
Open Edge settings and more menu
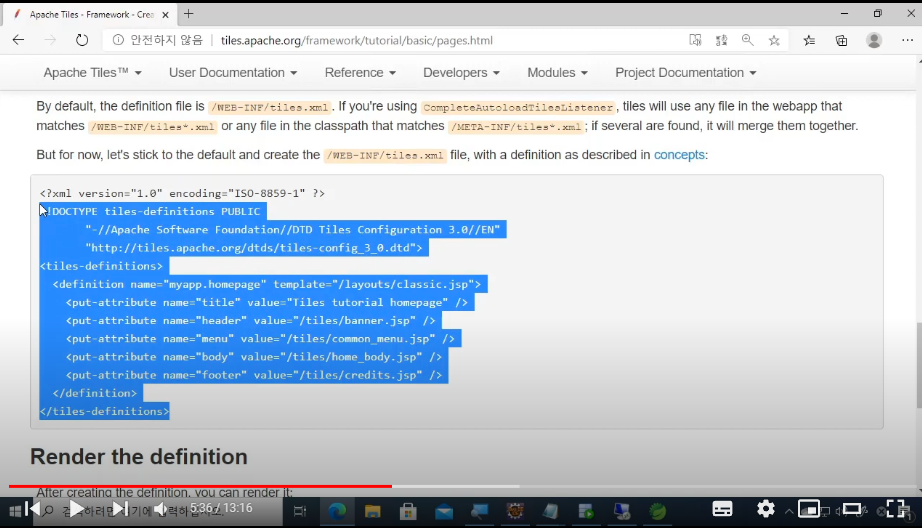(x=907, y=40)
